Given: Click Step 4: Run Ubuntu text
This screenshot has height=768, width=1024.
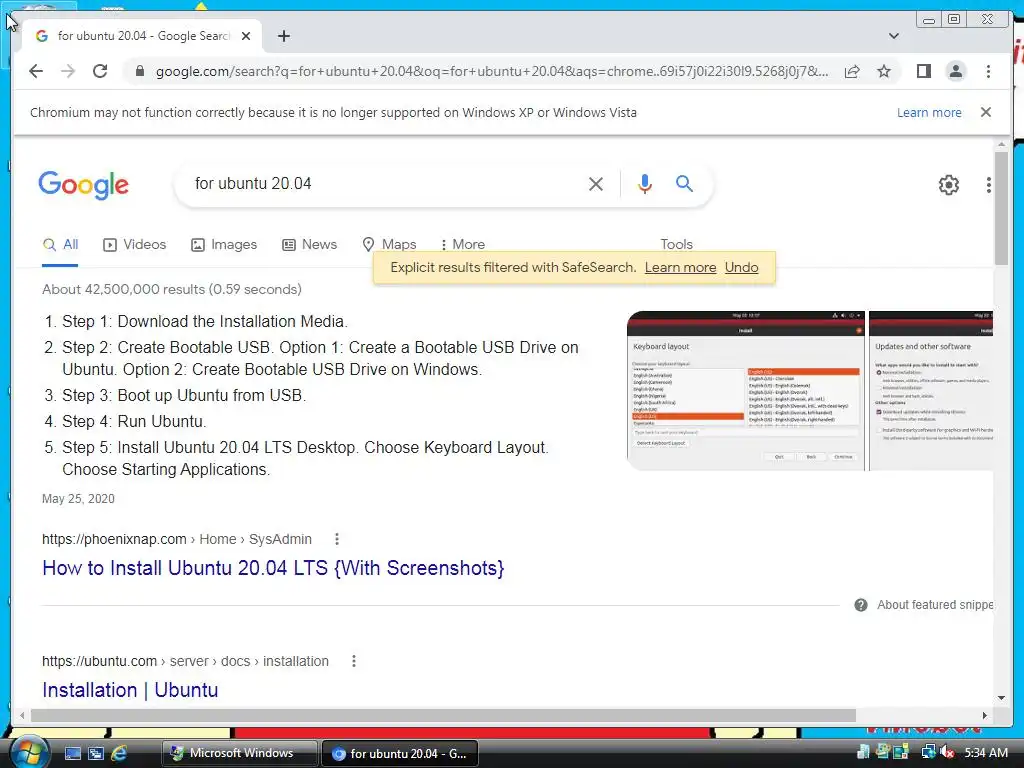Looking at the screenshot, I should pyautogui.click(x=135, y=422).
